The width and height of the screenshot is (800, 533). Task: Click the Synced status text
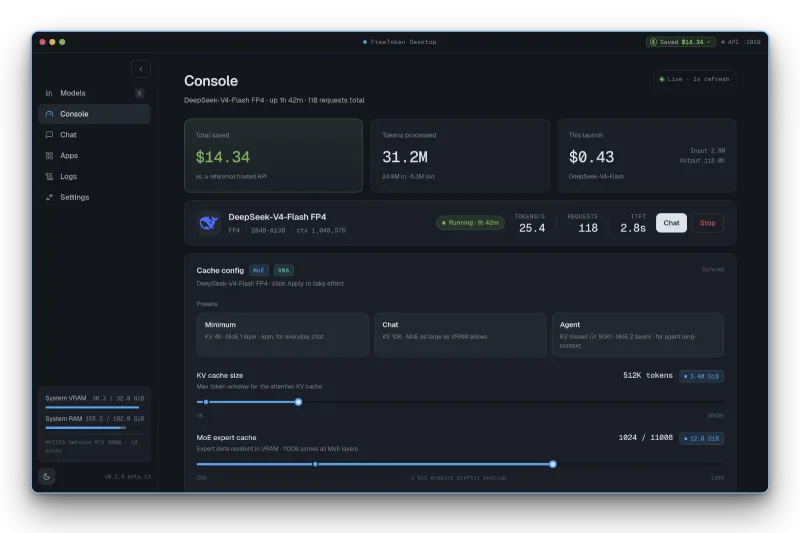[712, 269]
